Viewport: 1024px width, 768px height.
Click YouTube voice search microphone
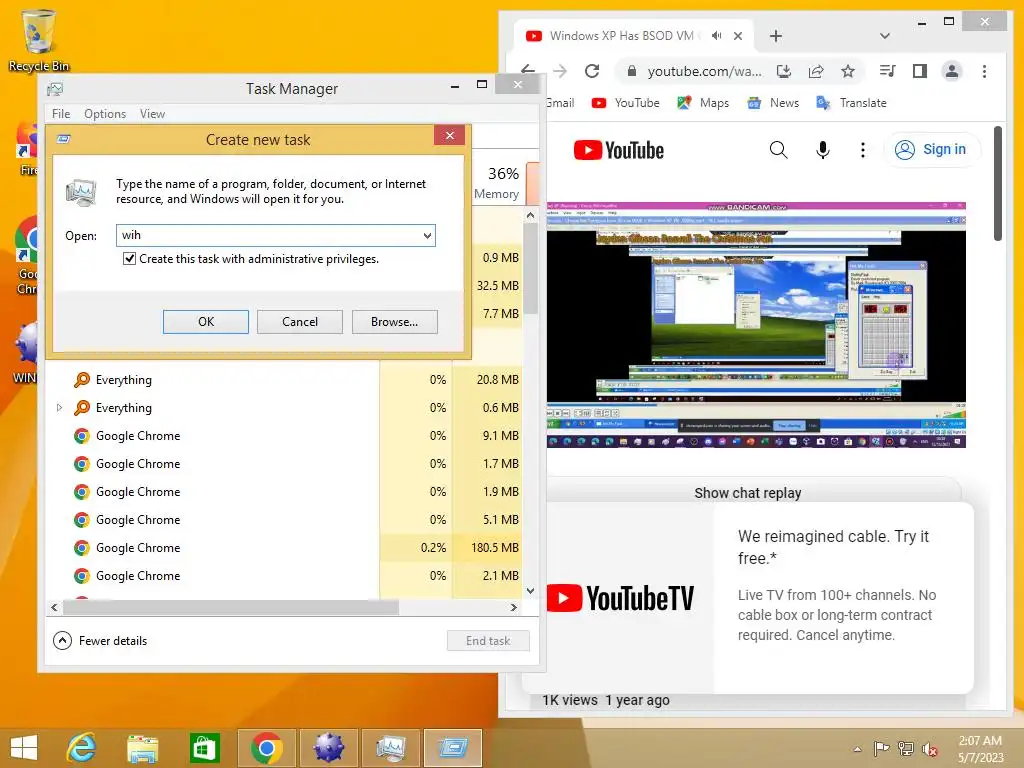823,150
